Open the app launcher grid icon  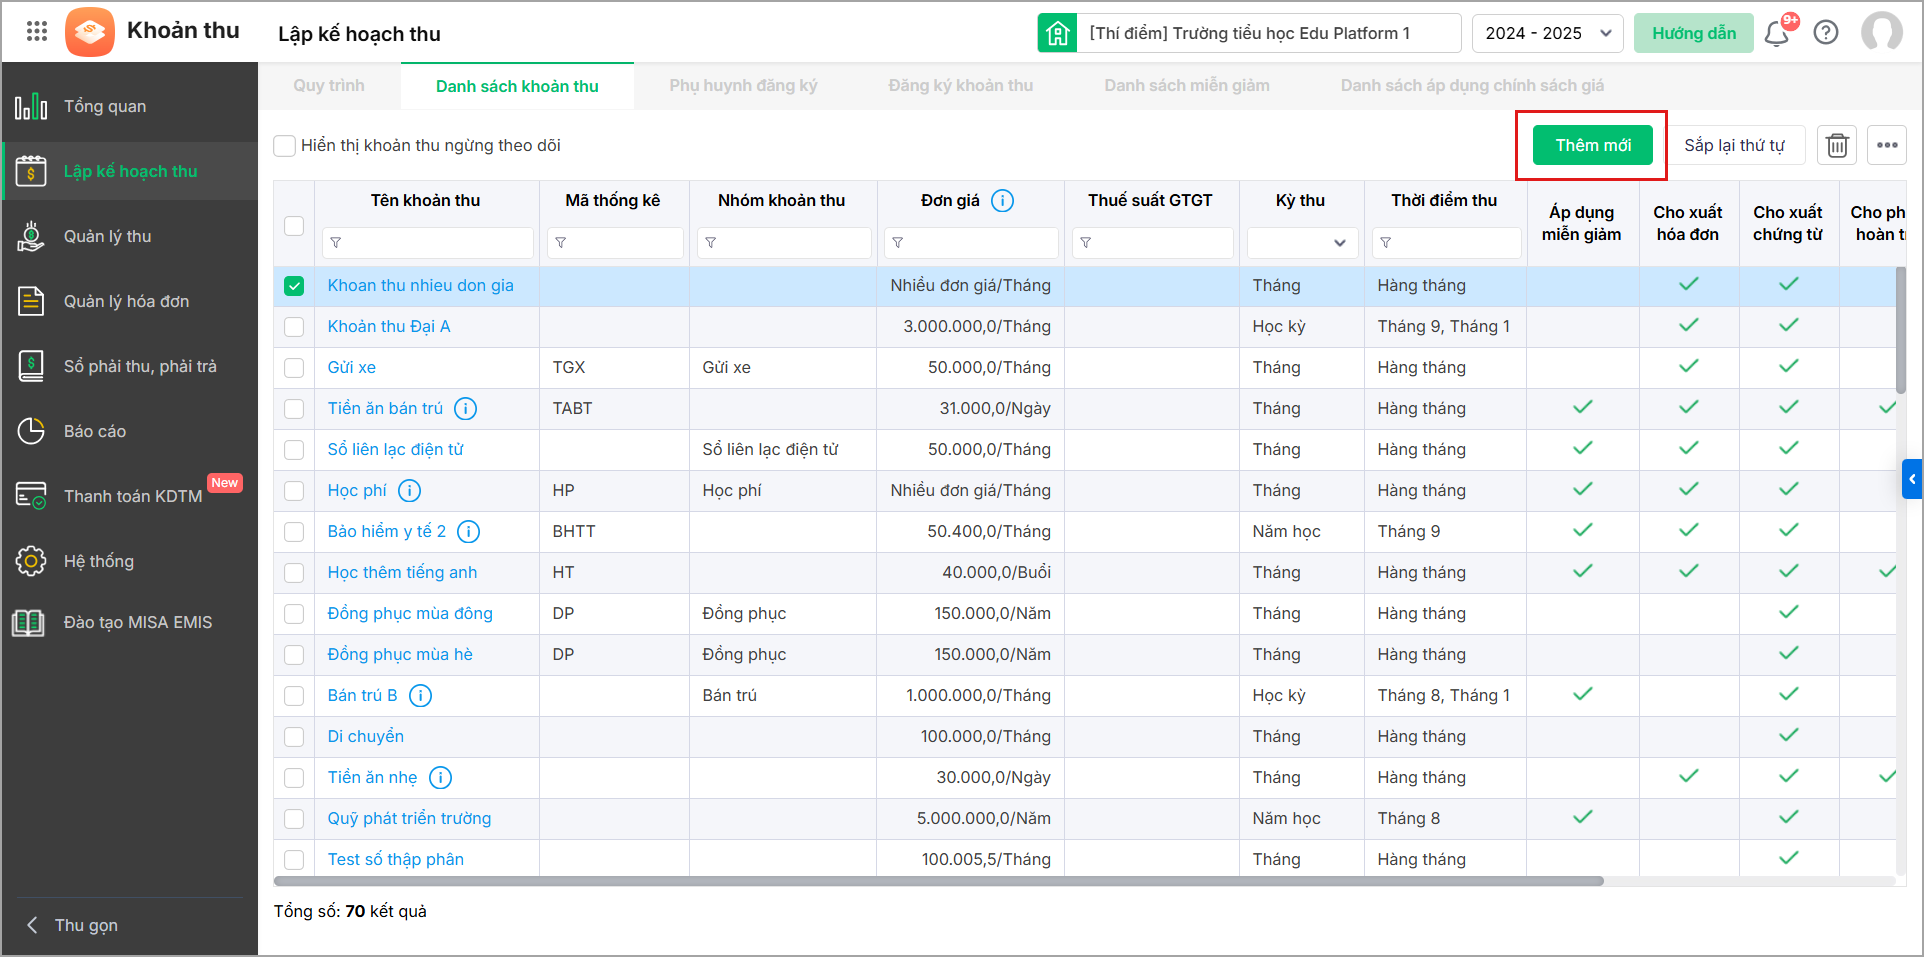(x=37, y=31)
